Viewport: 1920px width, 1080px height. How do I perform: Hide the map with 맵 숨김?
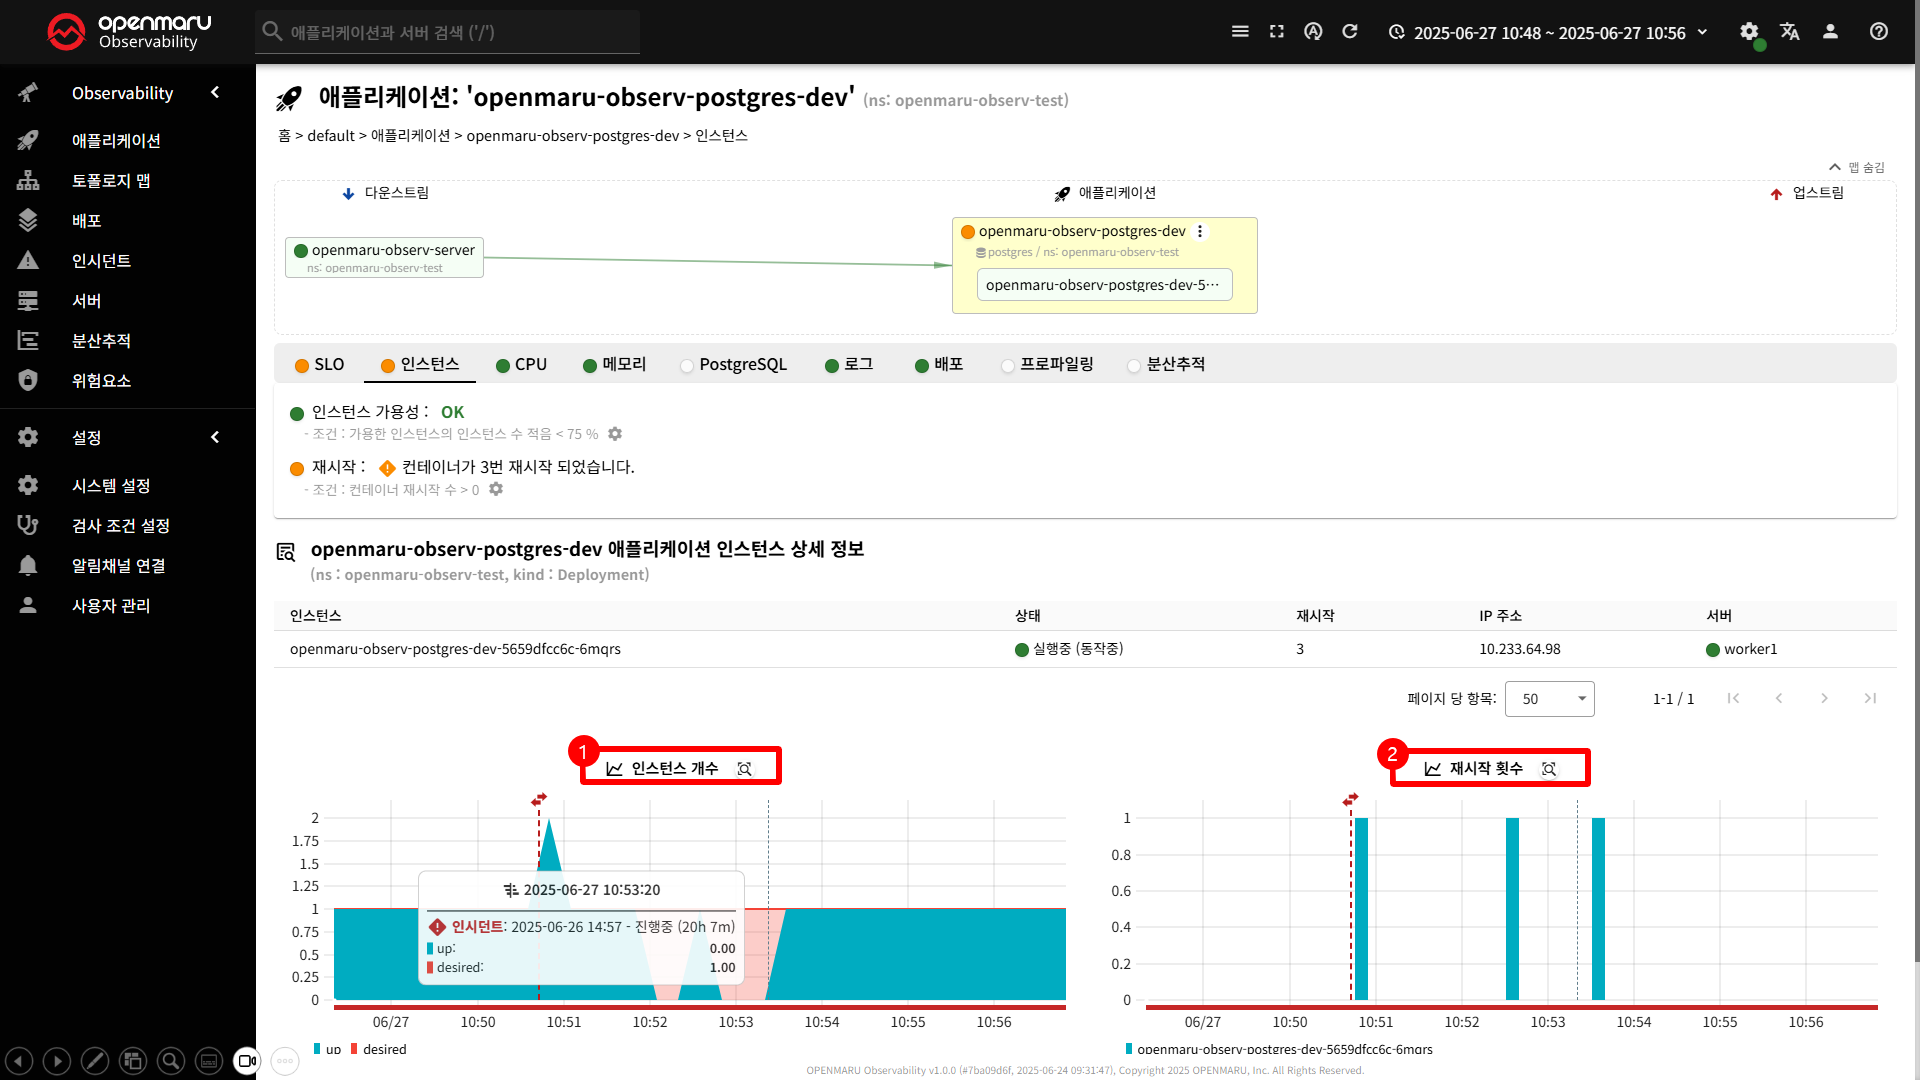click(x=1857, y=167)
